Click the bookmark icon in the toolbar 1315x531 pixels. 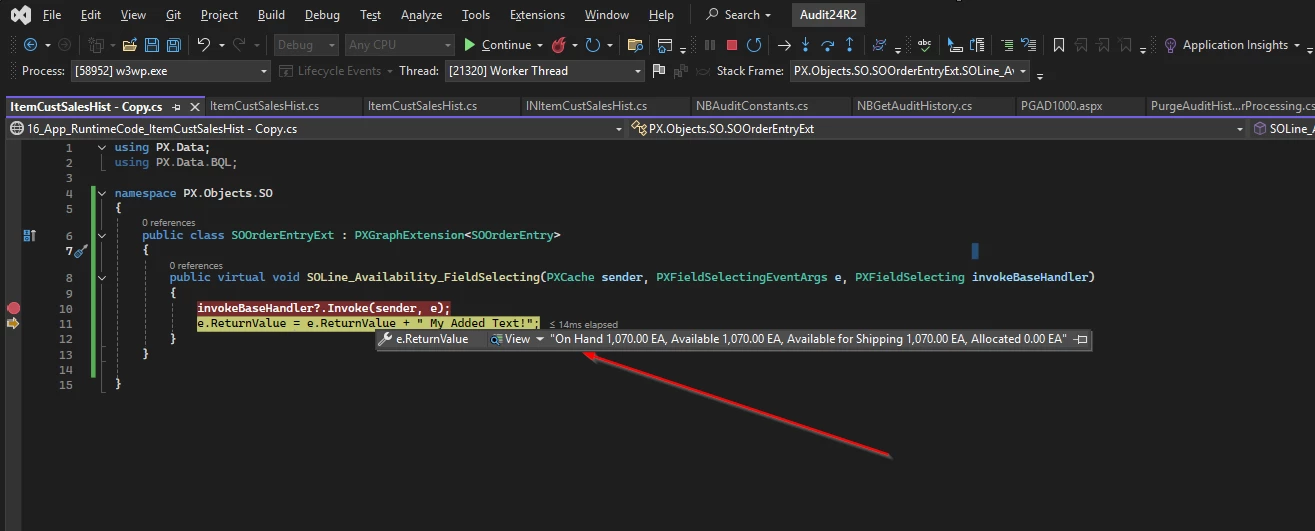1059,45
